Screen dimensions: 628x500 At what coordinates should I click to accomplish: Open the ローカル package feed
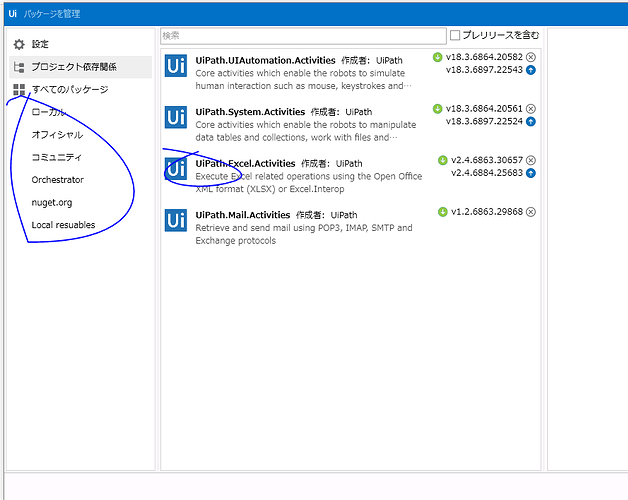tap(48, 112)
